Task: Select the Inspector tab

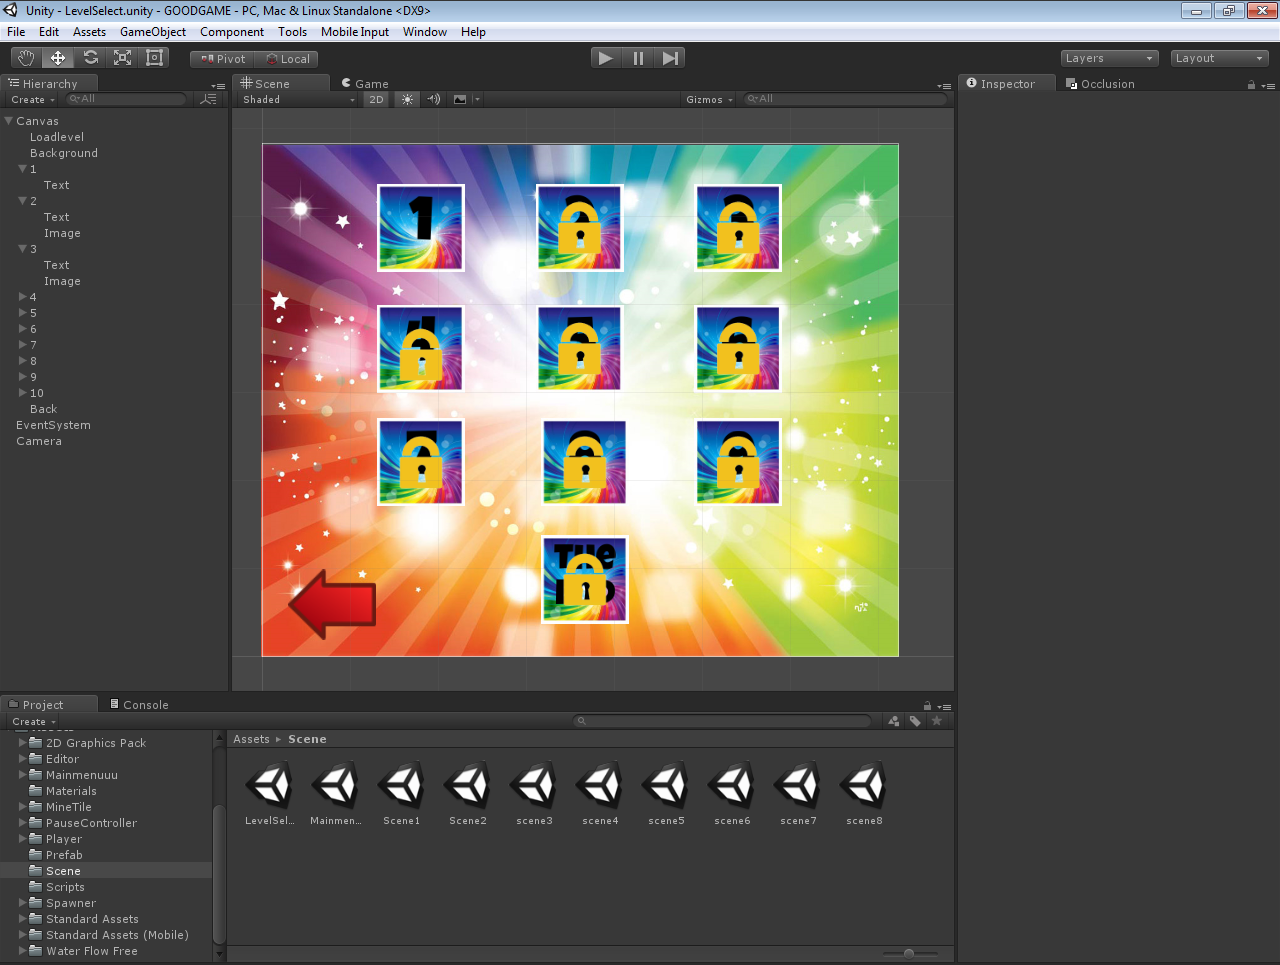Action: coord(1006,84)
